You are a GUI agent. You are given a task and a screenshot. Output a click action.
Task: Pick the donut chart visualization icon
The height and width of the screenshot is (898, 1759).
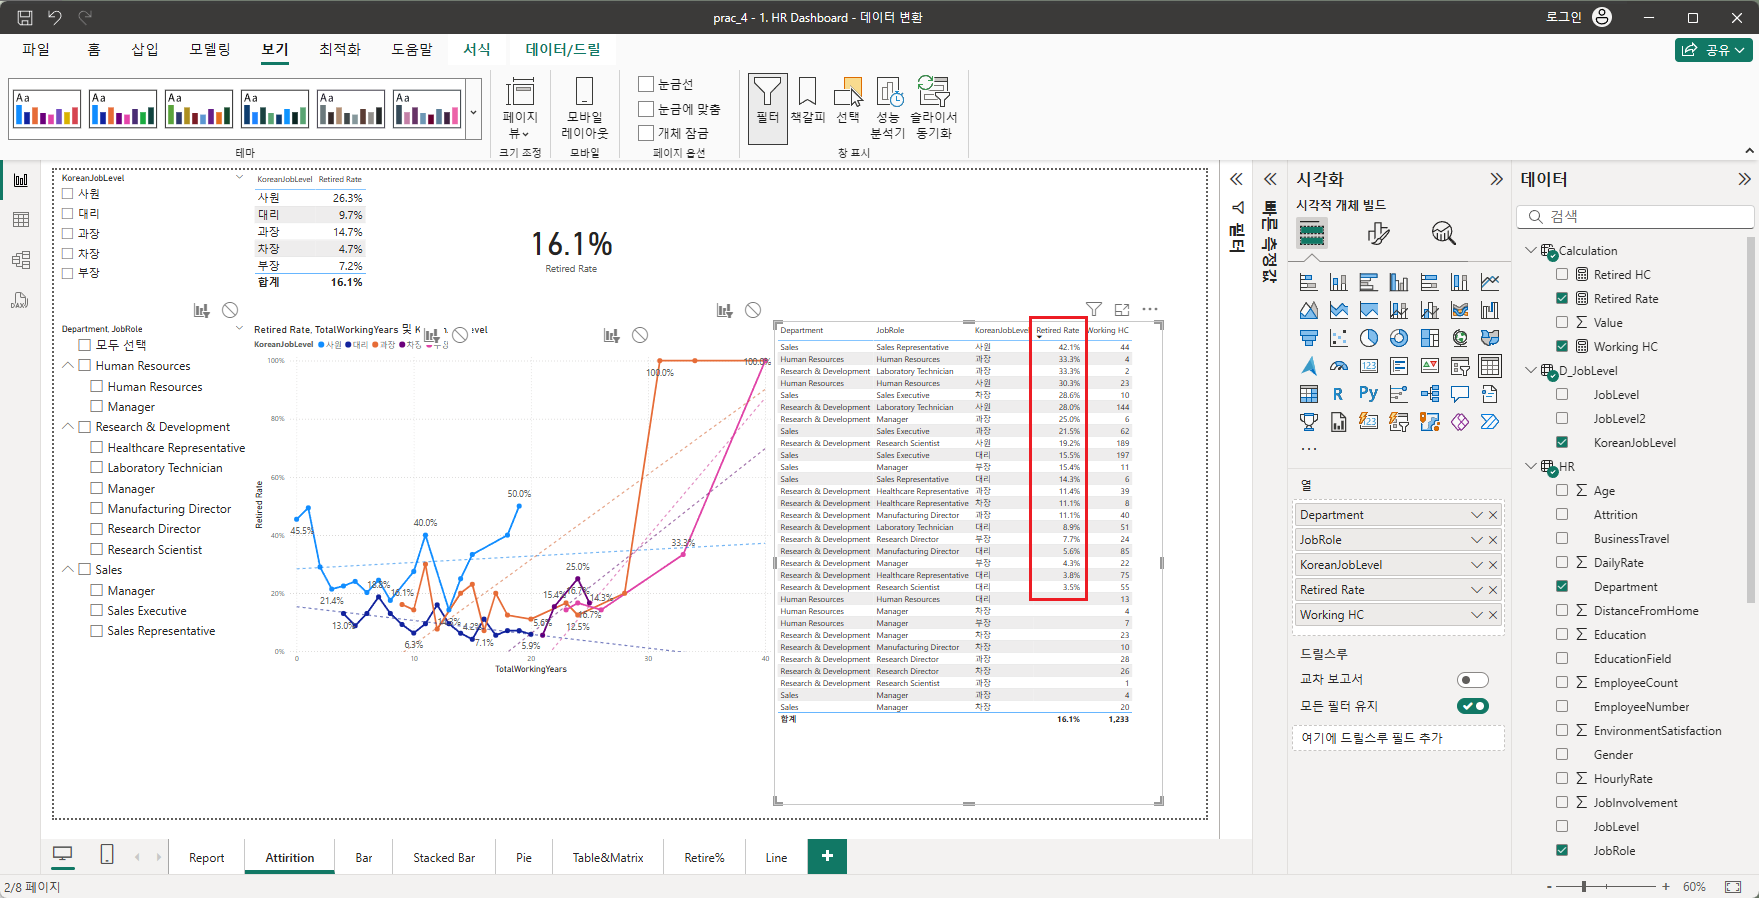tap(1399, 338)
